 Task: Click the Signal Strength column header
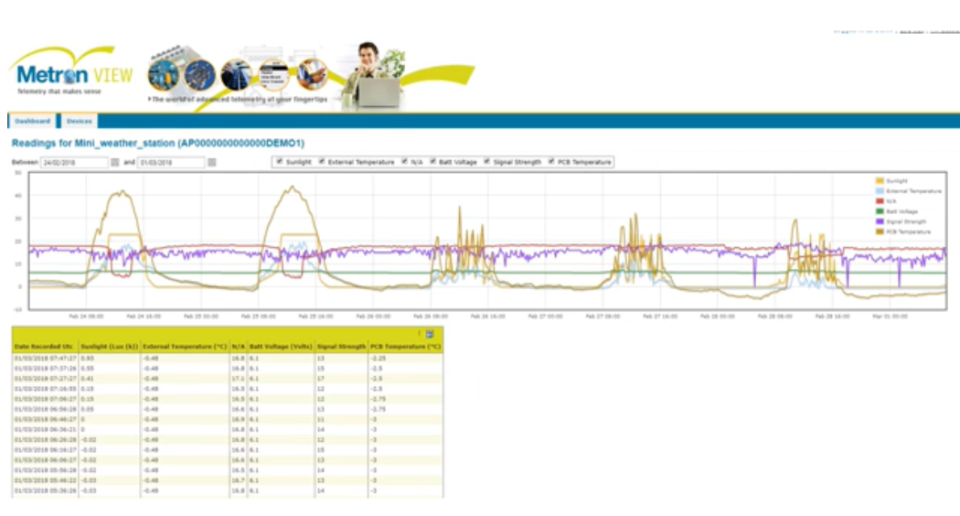pyautogui.click(x=341, y=346)
